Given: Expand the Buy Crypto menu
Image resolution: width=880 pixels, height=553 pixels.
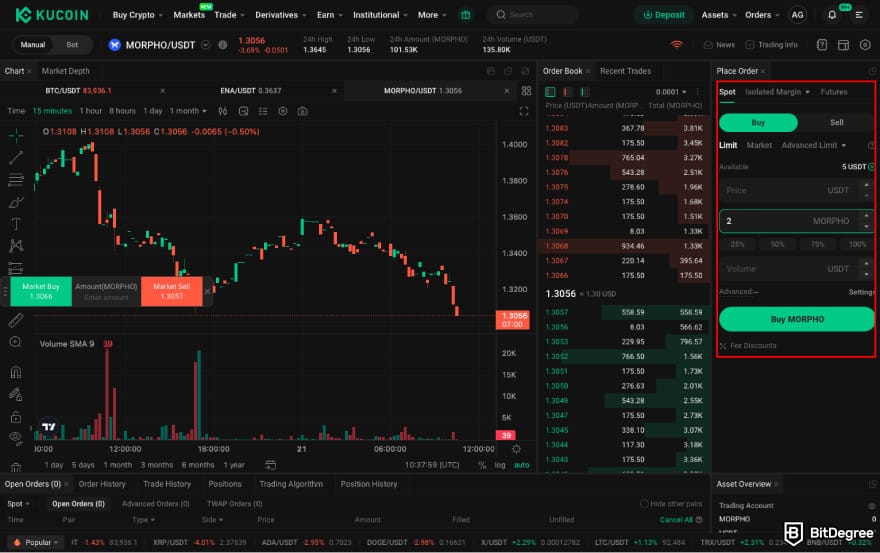Looking at the screenshot, I should point(138,15).
